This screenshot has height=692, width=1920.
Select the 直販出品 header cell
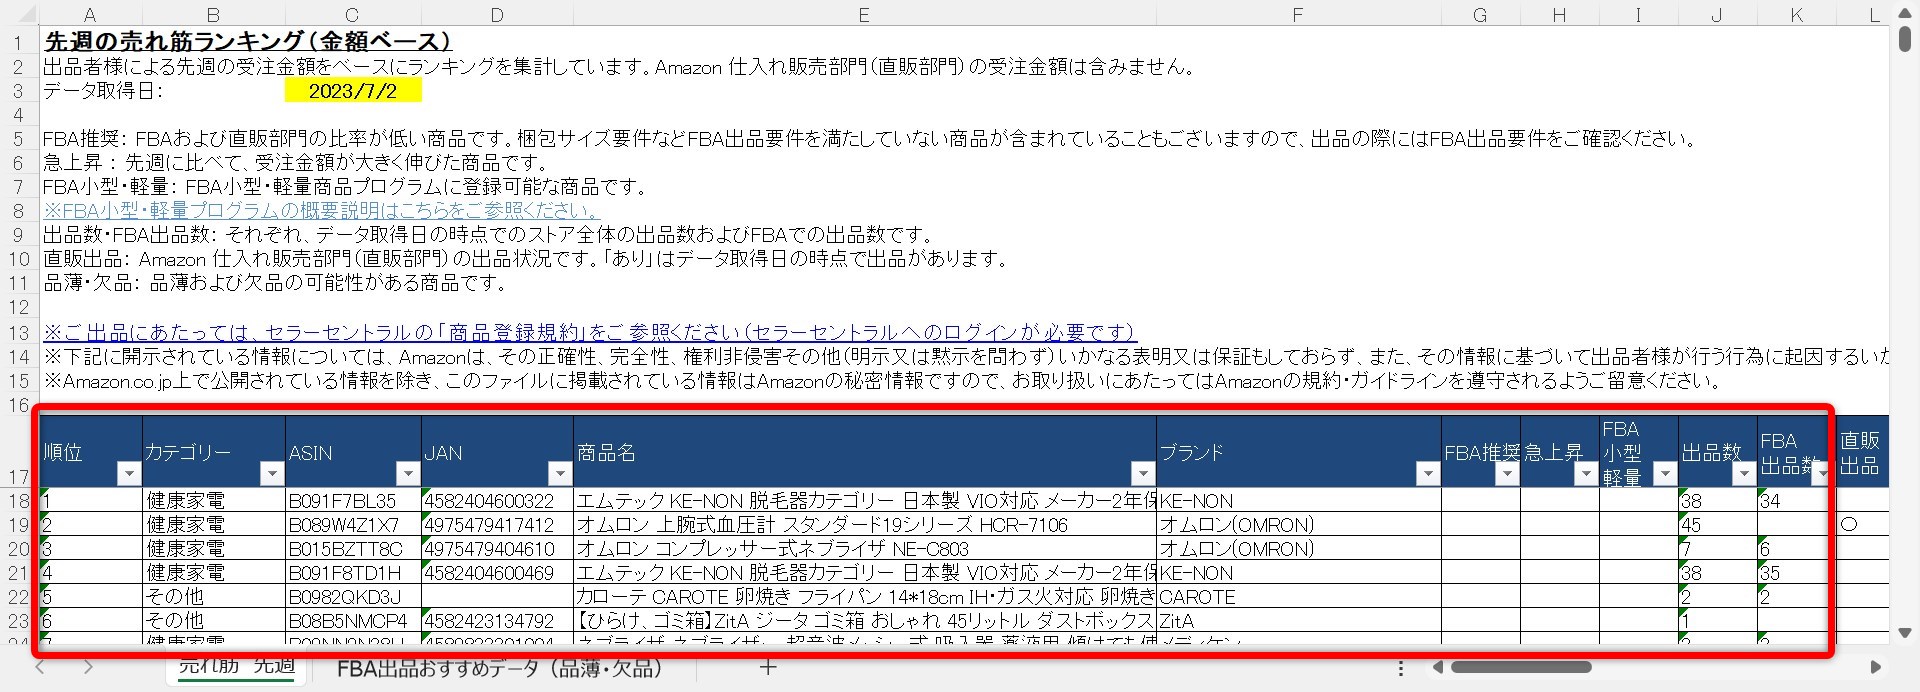[1862, 452]
